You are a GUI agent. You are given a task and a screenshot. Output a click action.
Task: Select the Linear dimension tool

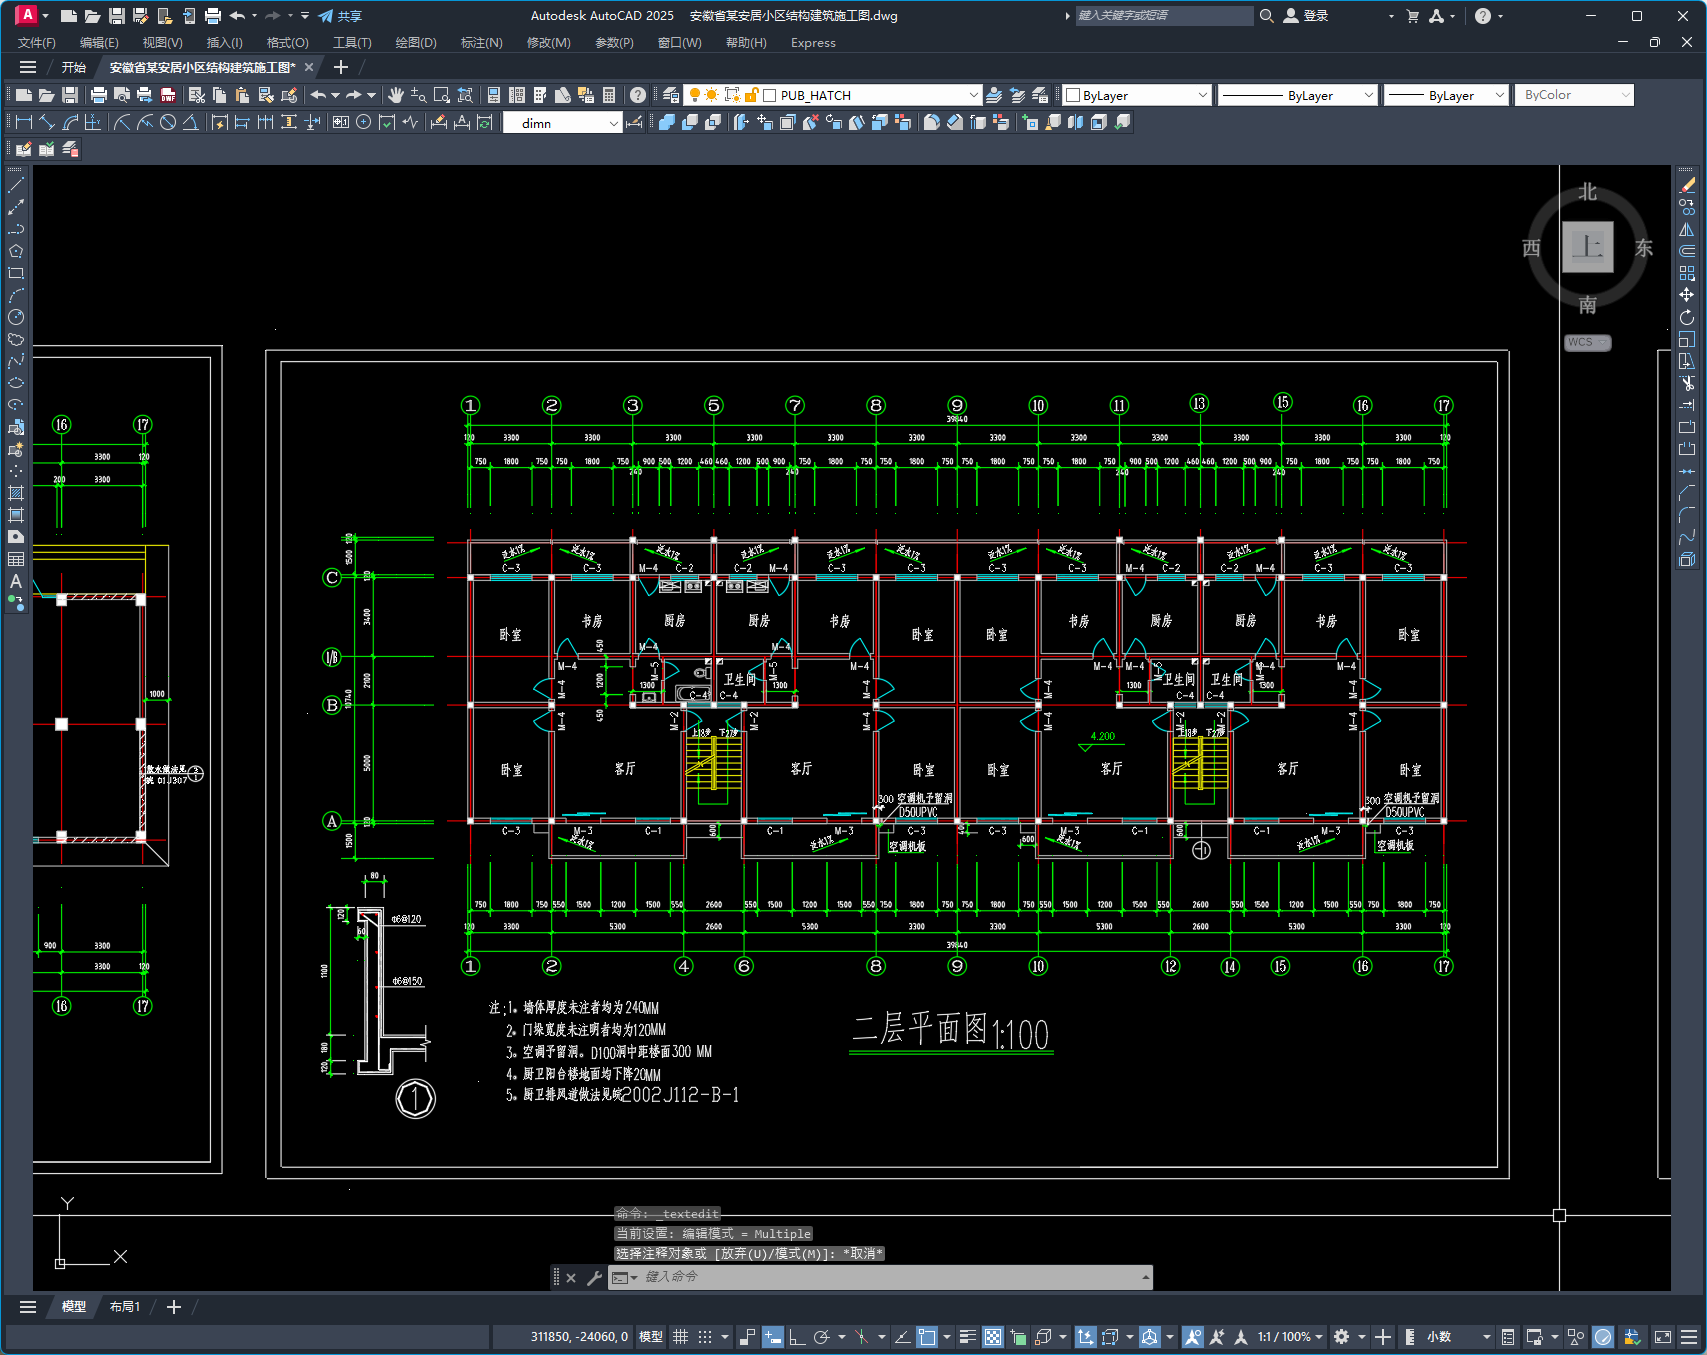(x=24, y=122)
